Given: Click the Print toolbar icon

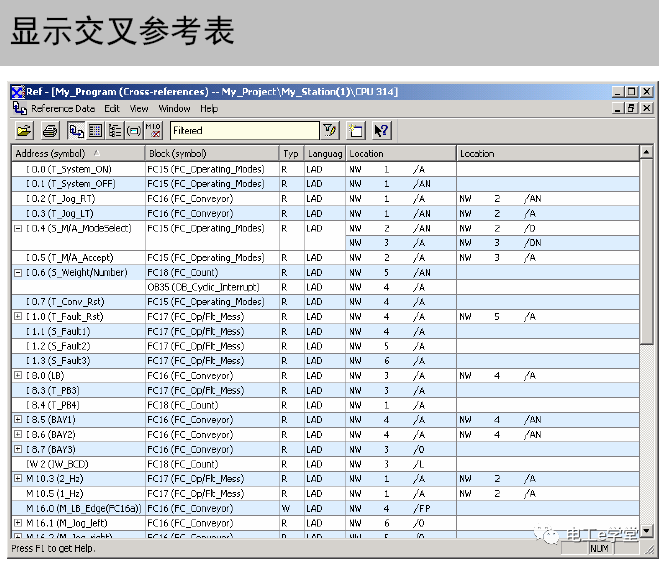Looking at the screenshot, I should 50,131.
